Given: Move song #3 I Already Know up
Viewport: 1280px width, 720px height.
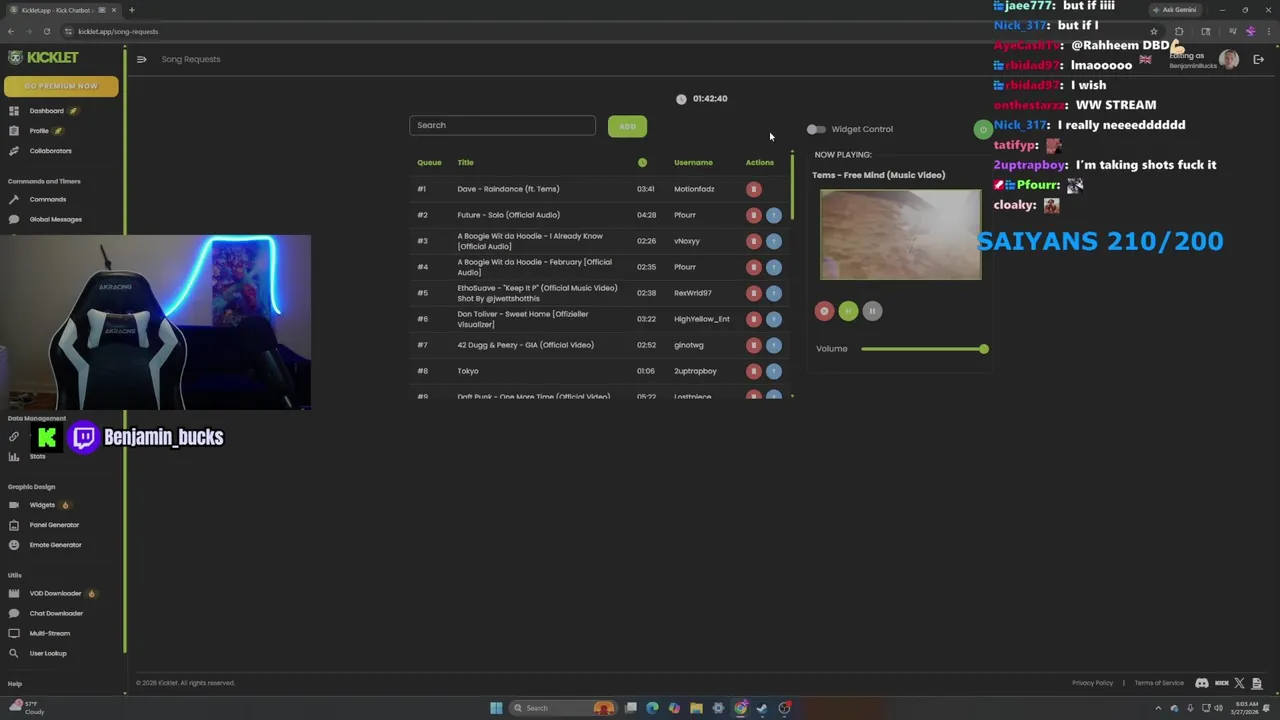Looking at the screenshot, I should 773,241.
